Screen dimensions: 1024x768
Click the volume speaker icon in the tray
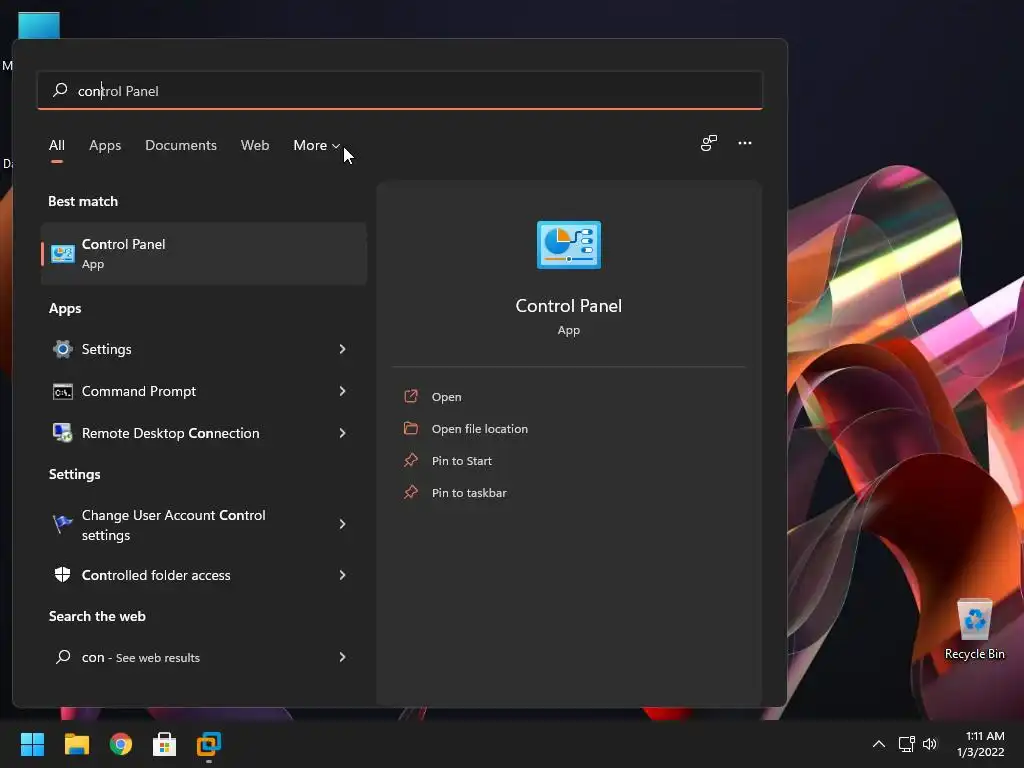(x=930, y=744)
